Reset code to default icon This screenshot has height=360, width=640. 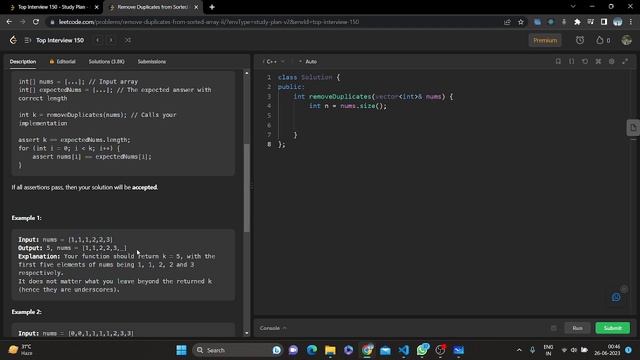point(585,61)
